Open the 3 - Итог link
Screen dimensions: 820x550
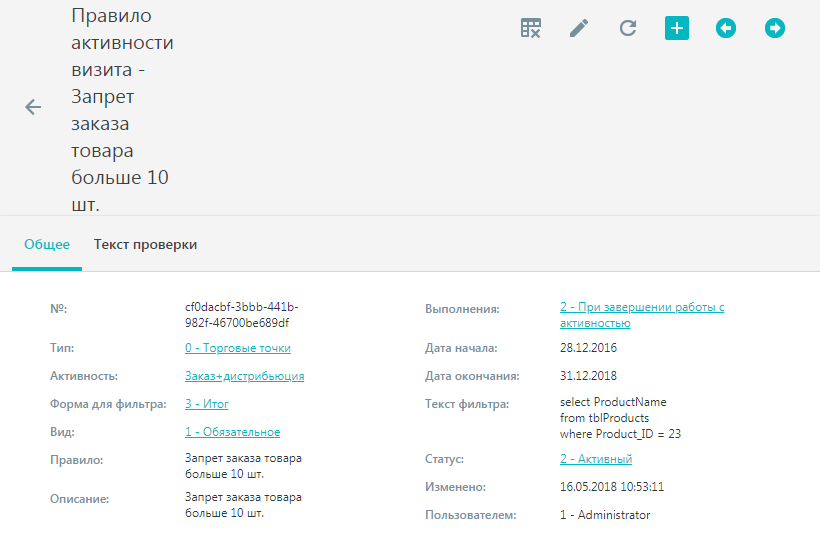(x=207, y=404)
